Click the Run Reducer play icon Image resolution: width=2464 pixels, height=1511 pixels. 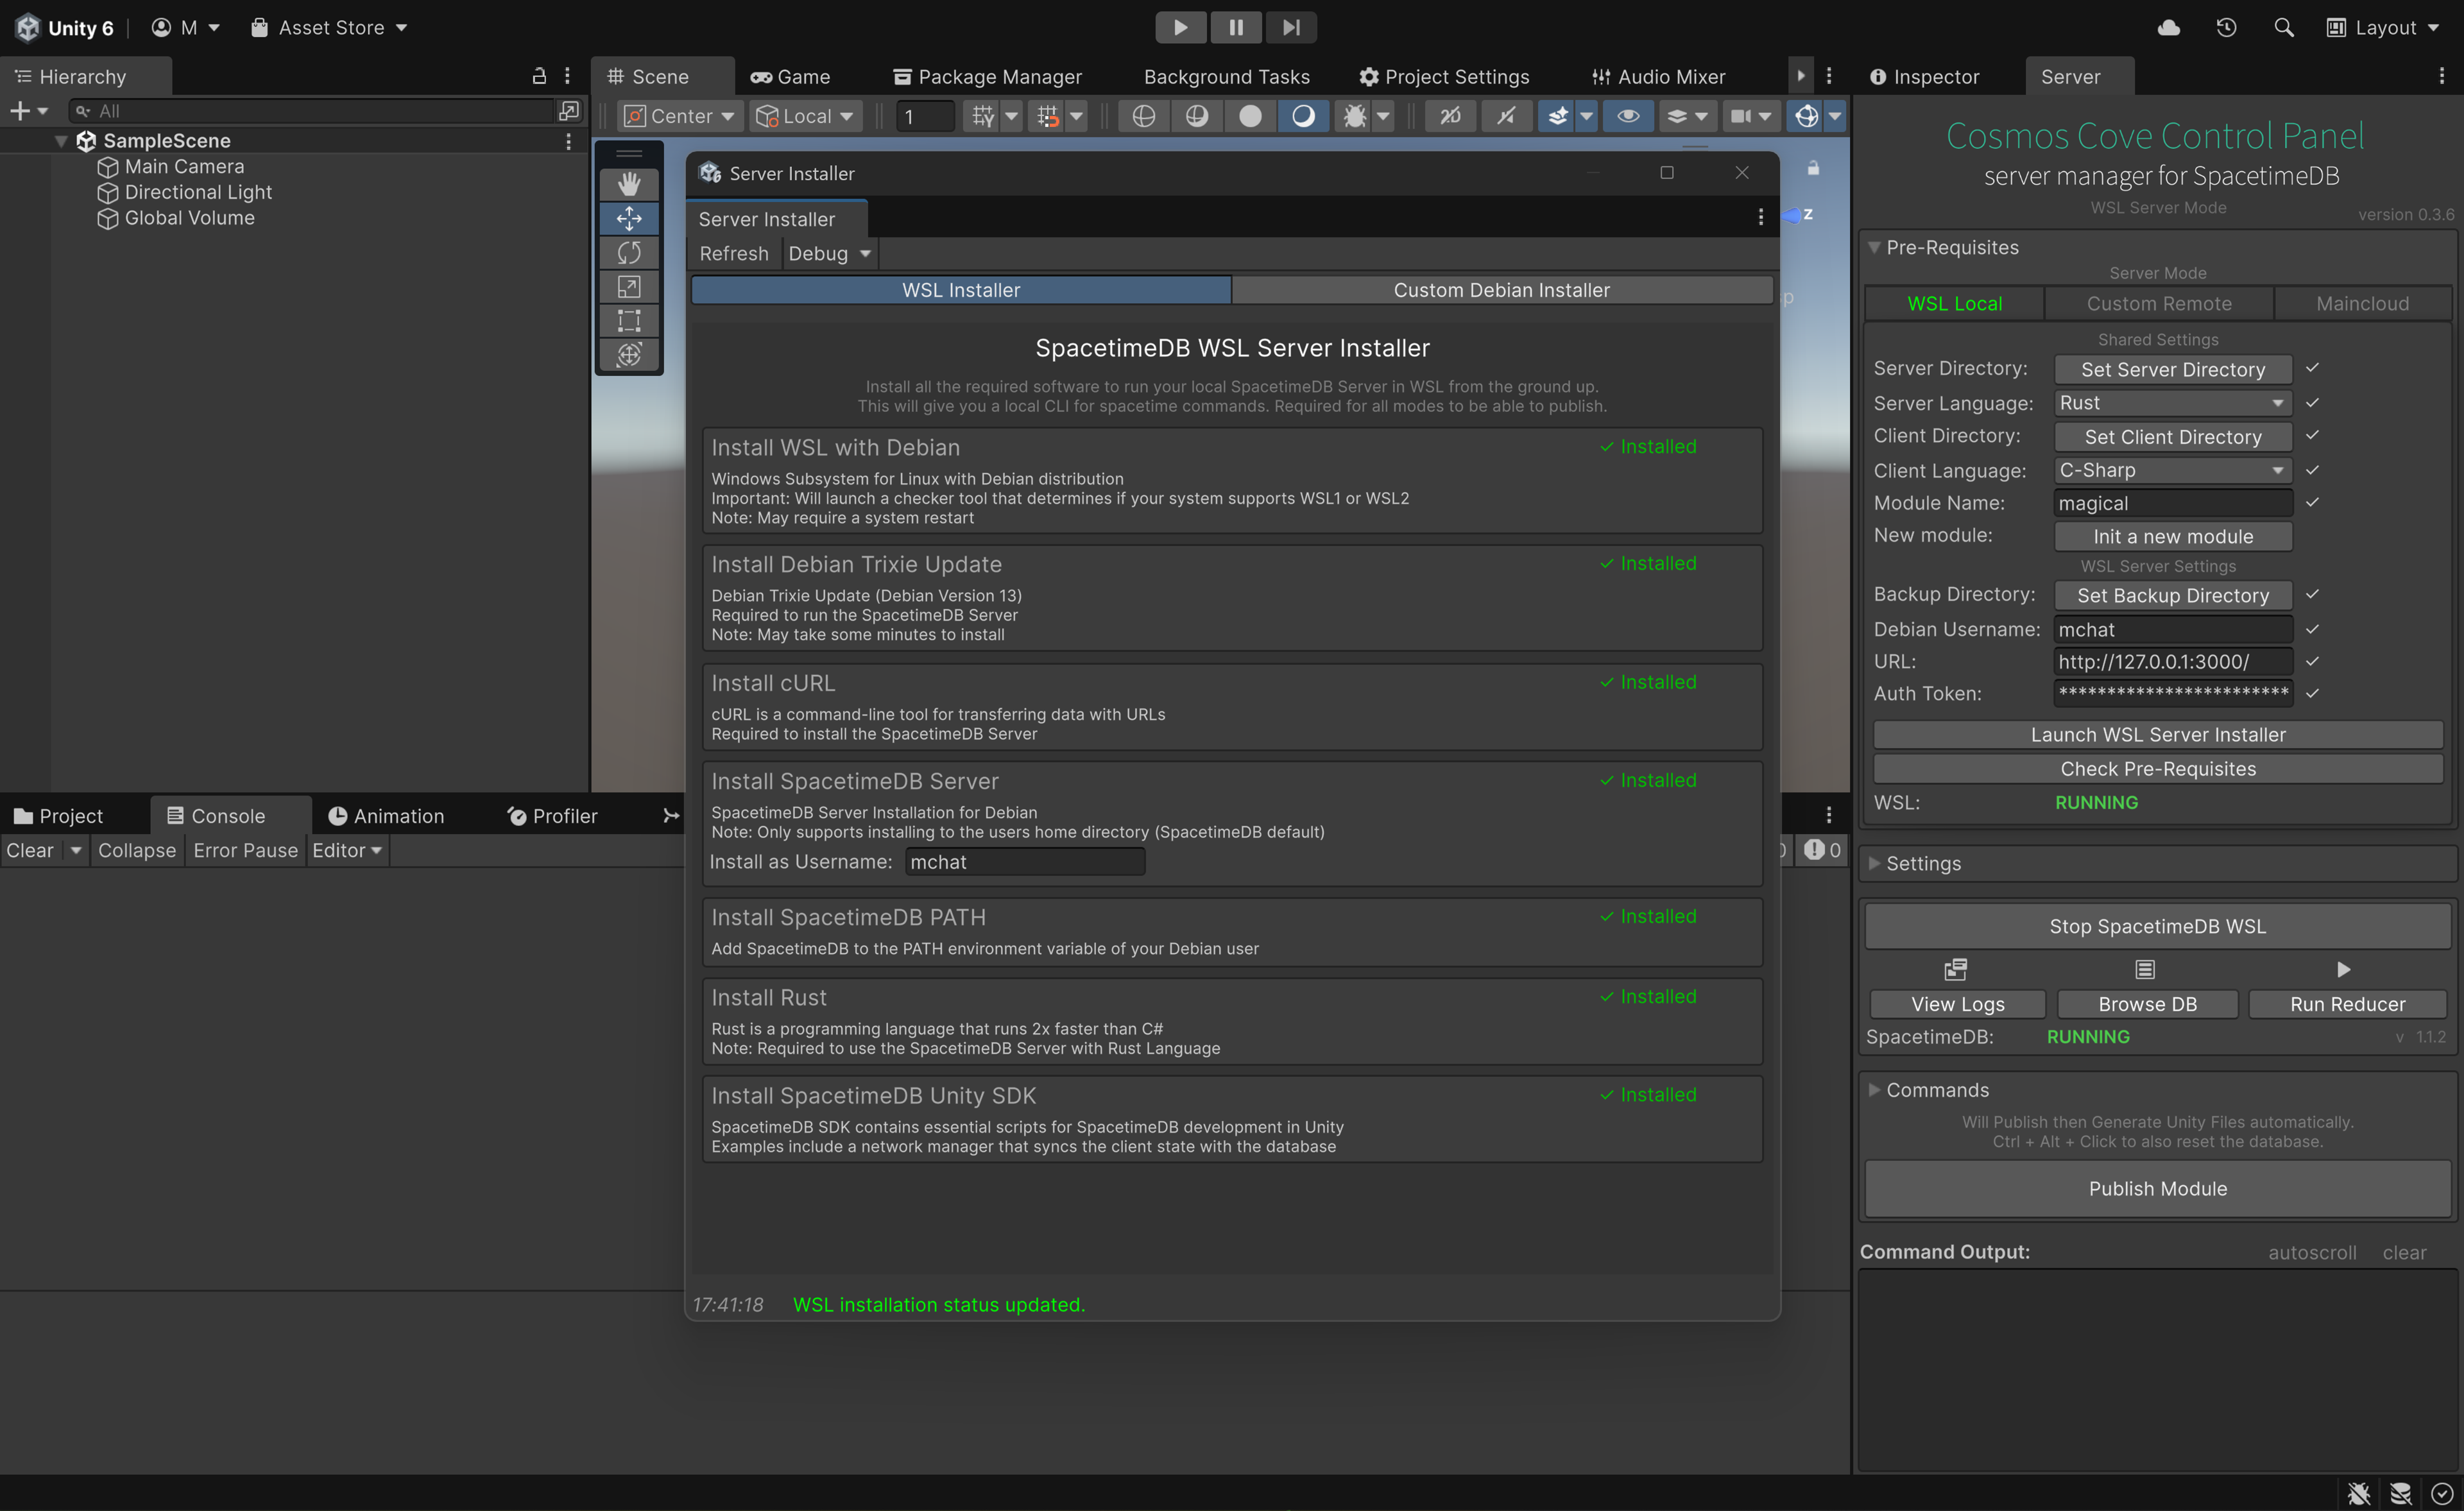pyautogui.click(x=2344, y=969)
